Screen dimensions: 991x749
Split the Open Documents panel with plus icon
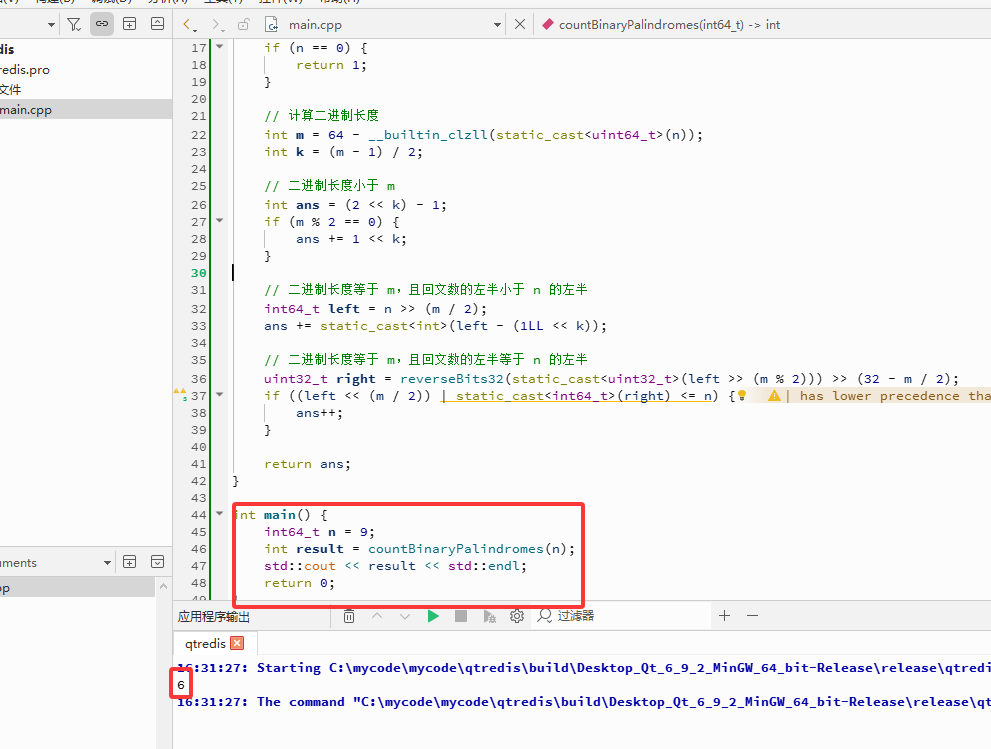(130, 562)
